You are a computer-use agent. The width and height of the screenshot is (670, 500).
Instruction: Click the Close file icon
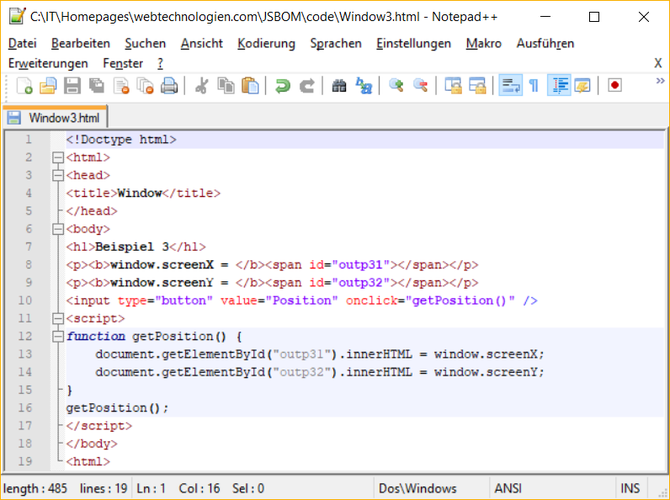tap(121, 85)
